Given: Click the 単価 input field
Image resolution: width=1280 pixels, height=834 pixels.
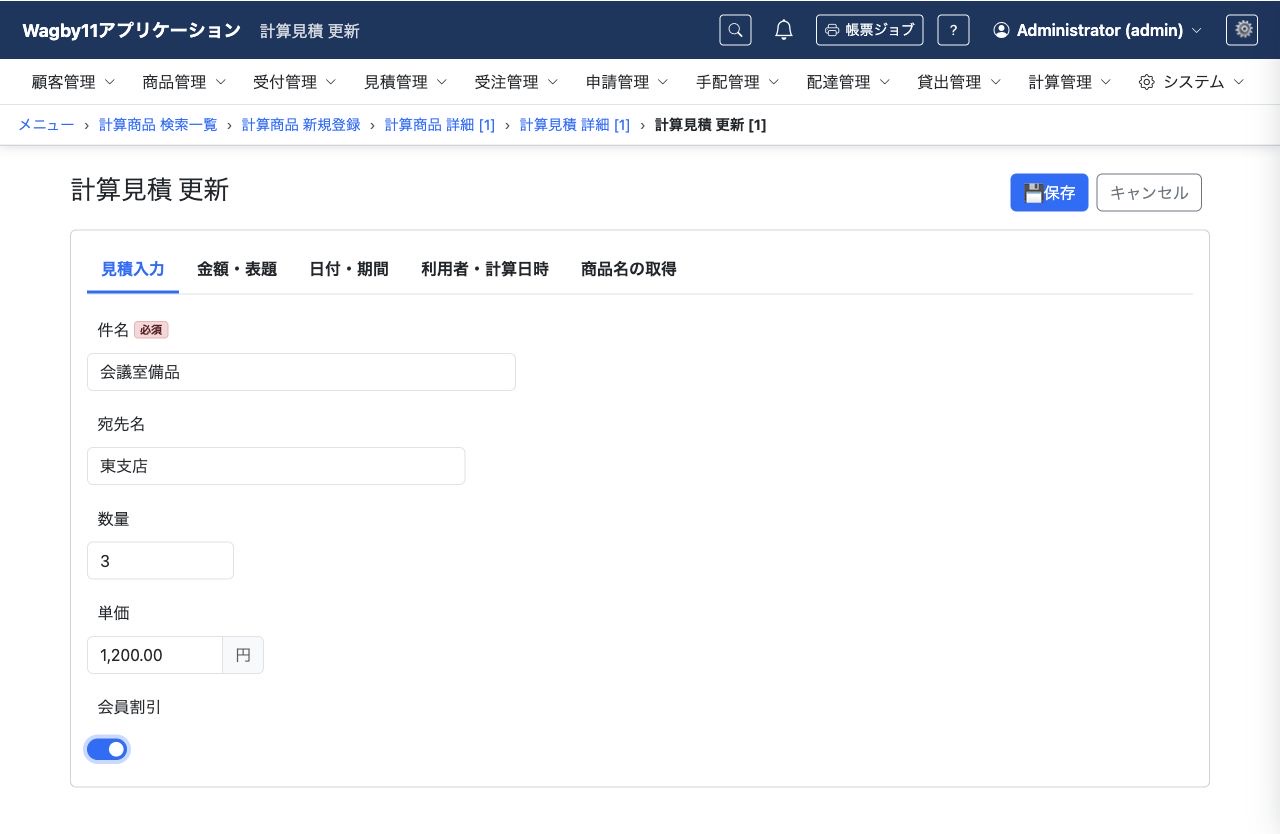Looking at the screenshot, I should [155, 655].
